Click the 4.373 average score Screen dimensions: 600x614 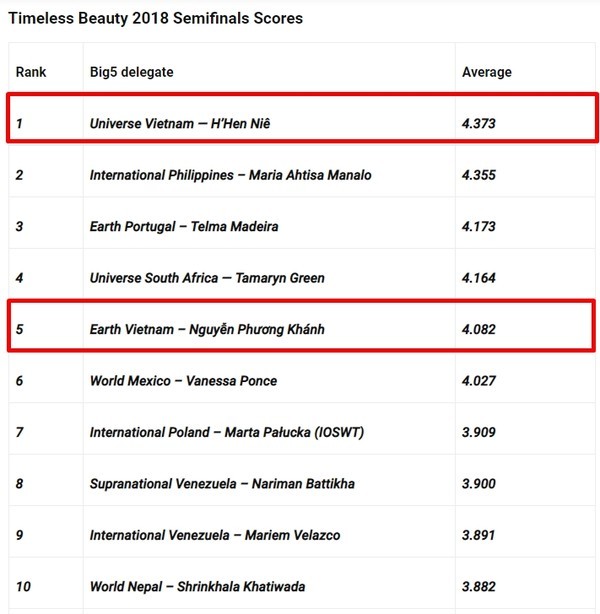[479, 124]
